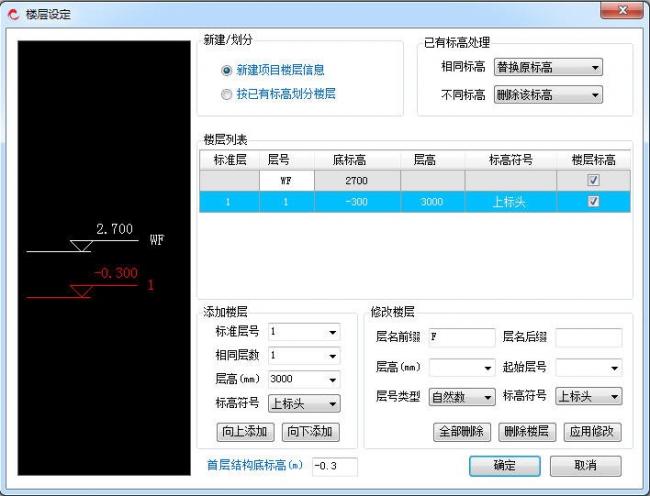Screen dimensions: 650x496
Task: Select the WF row's 底标高 cell
Action: pos(357,181)
